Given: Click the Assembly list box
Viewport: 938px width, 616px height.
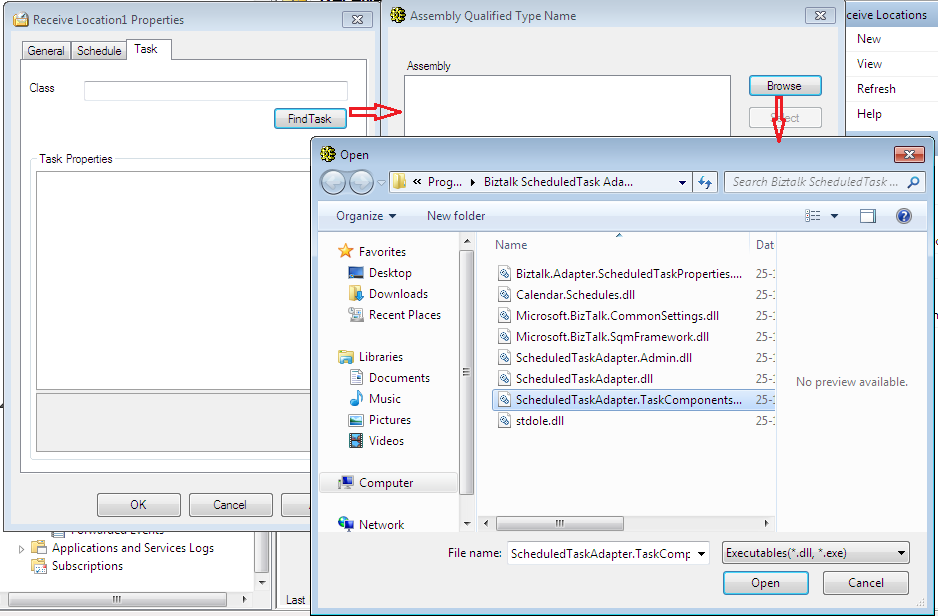Looking at the screenshot, I should pyautogui.click(x=567, y=106).
